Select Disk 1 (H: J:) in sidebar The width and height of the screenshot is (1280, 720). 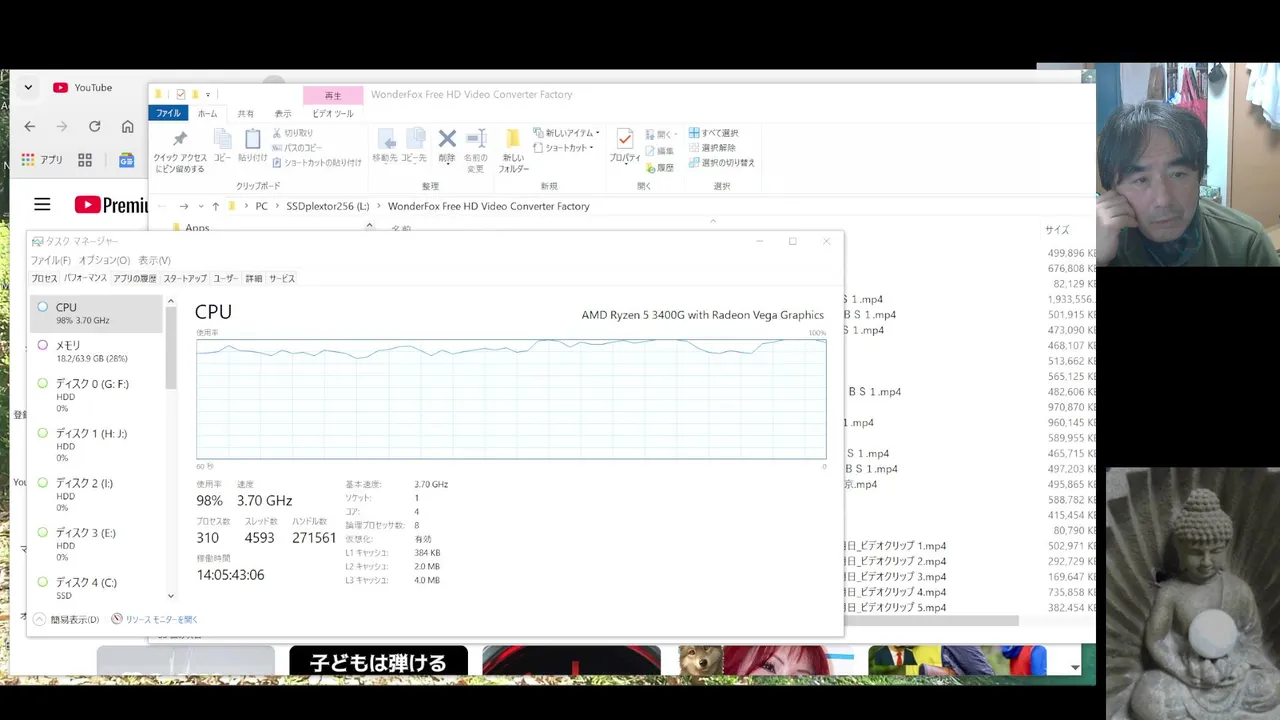click(97, 446)
